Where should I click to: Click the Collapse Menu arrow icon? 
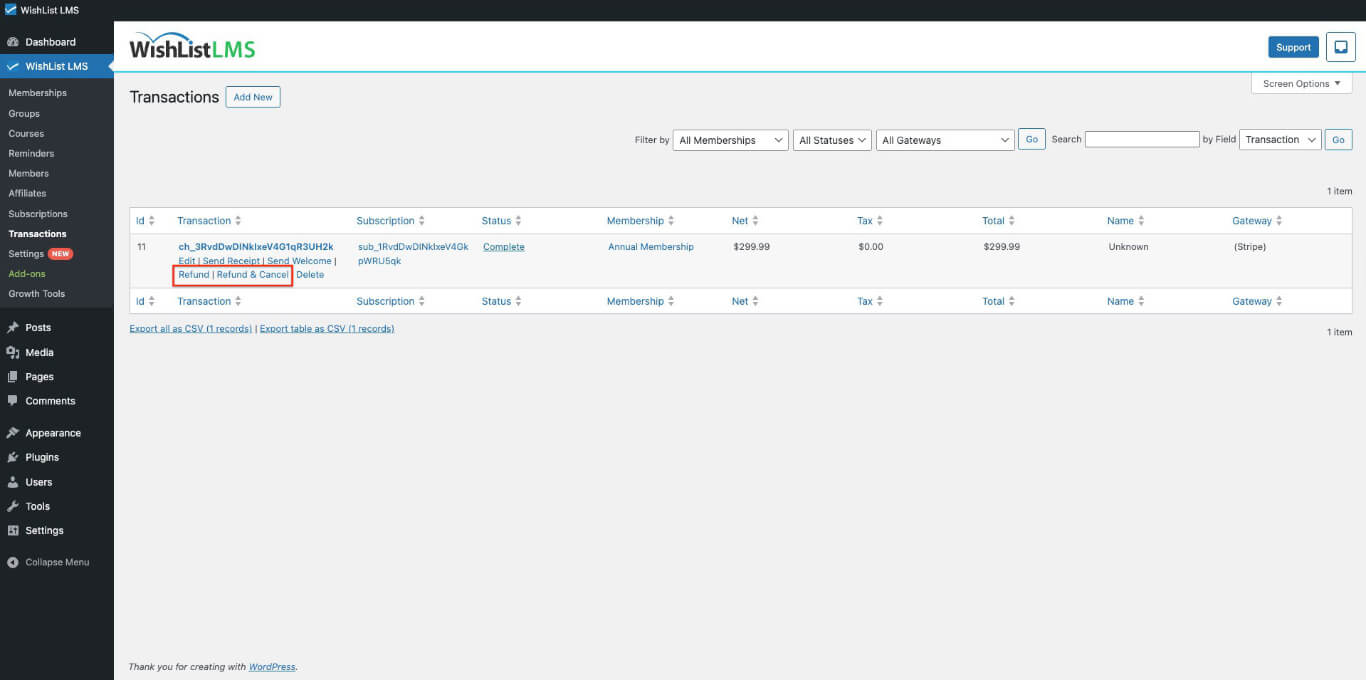pos(13,562)
